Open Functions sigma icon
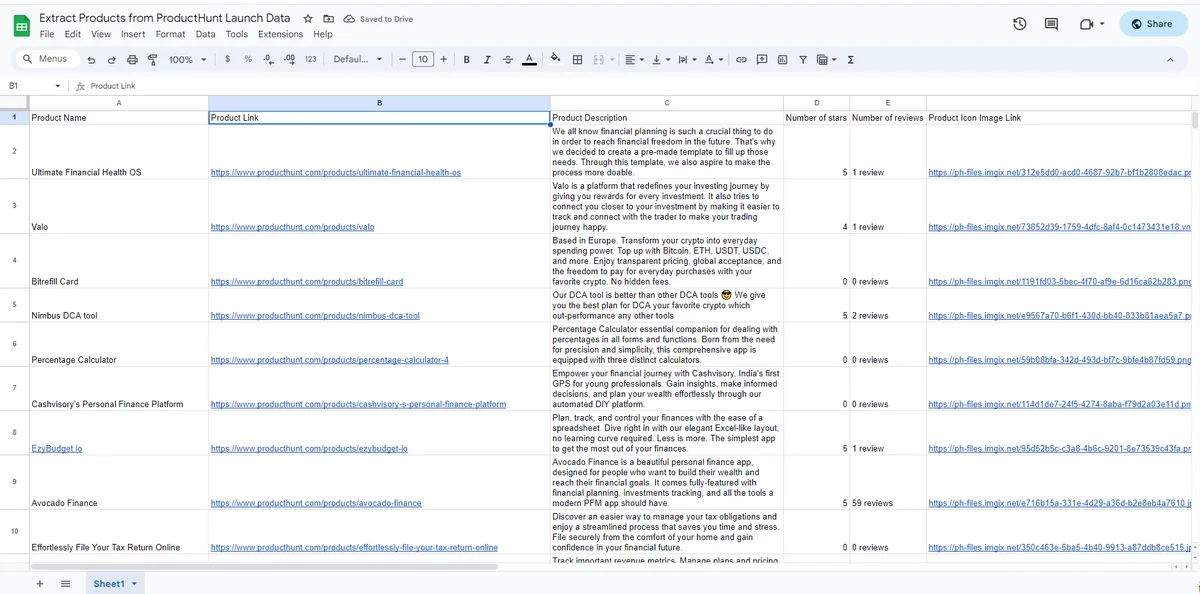Screen dimensions: 1200x594 coord(850,60)
